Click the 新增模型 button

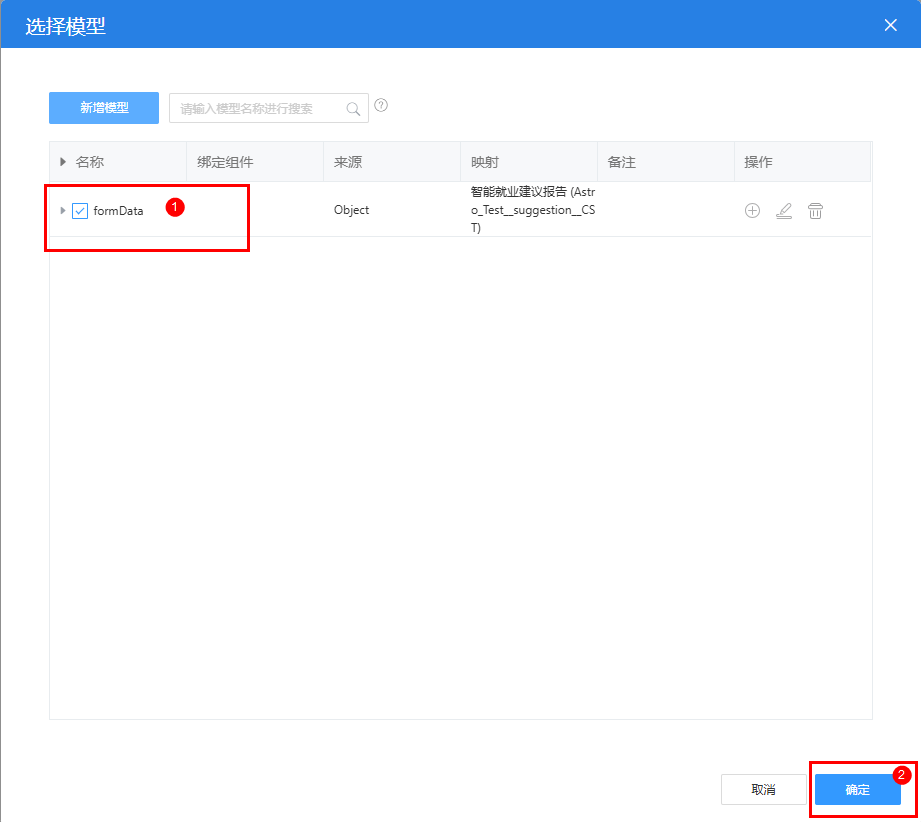tap(104, 108)
